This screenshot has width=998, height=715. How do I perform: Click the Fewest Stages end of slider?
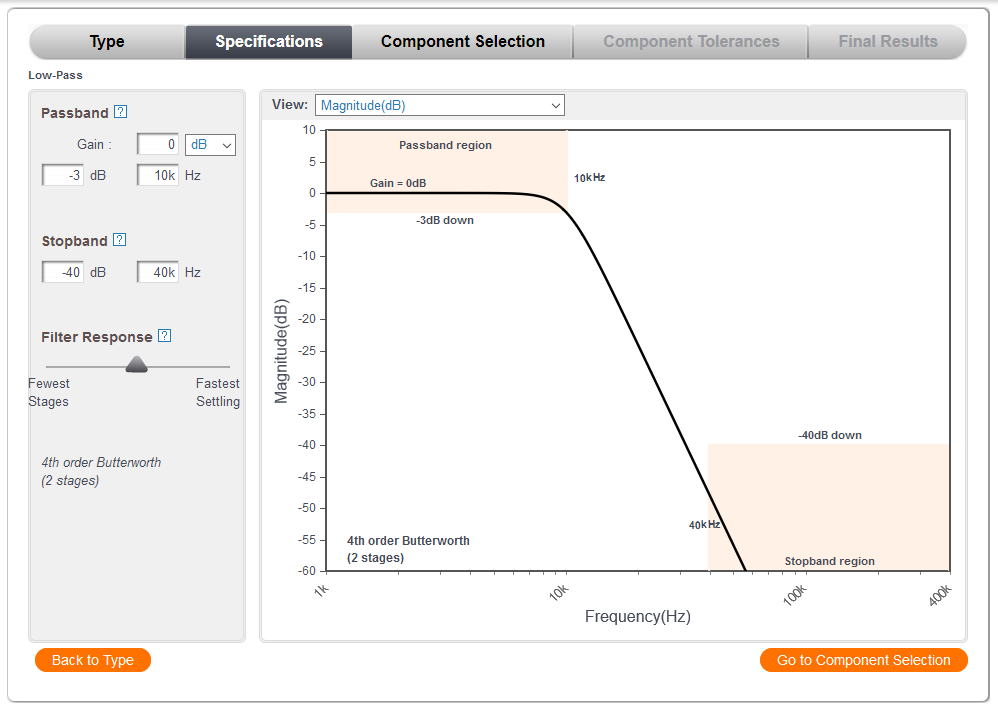tap(48, 368)
